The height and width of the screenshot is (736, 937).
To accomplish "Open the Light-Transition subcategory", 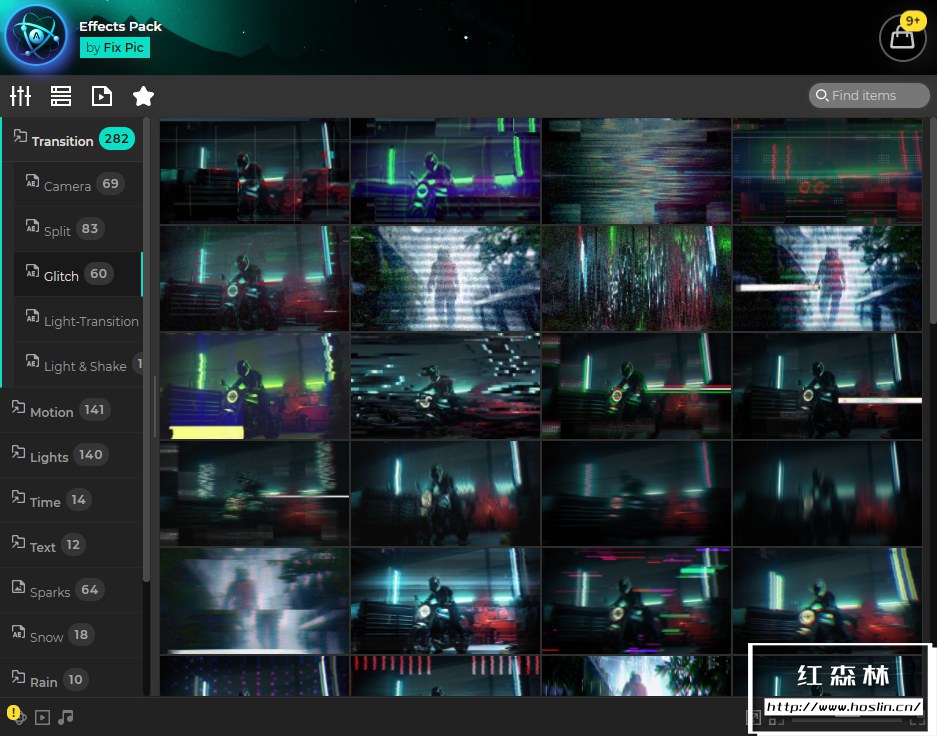I will click(x=78, y=320).
